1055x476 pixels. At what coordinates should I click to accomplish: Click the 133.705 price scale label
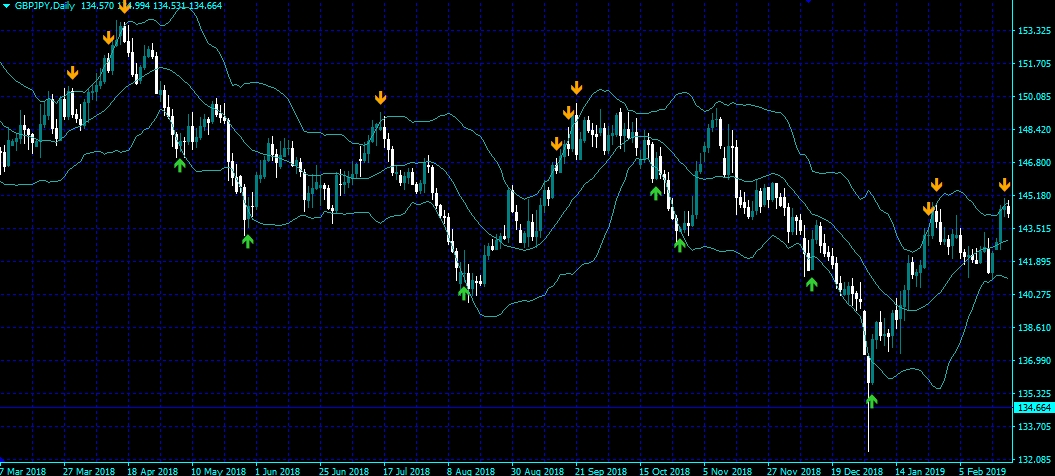coord(1034,427)
